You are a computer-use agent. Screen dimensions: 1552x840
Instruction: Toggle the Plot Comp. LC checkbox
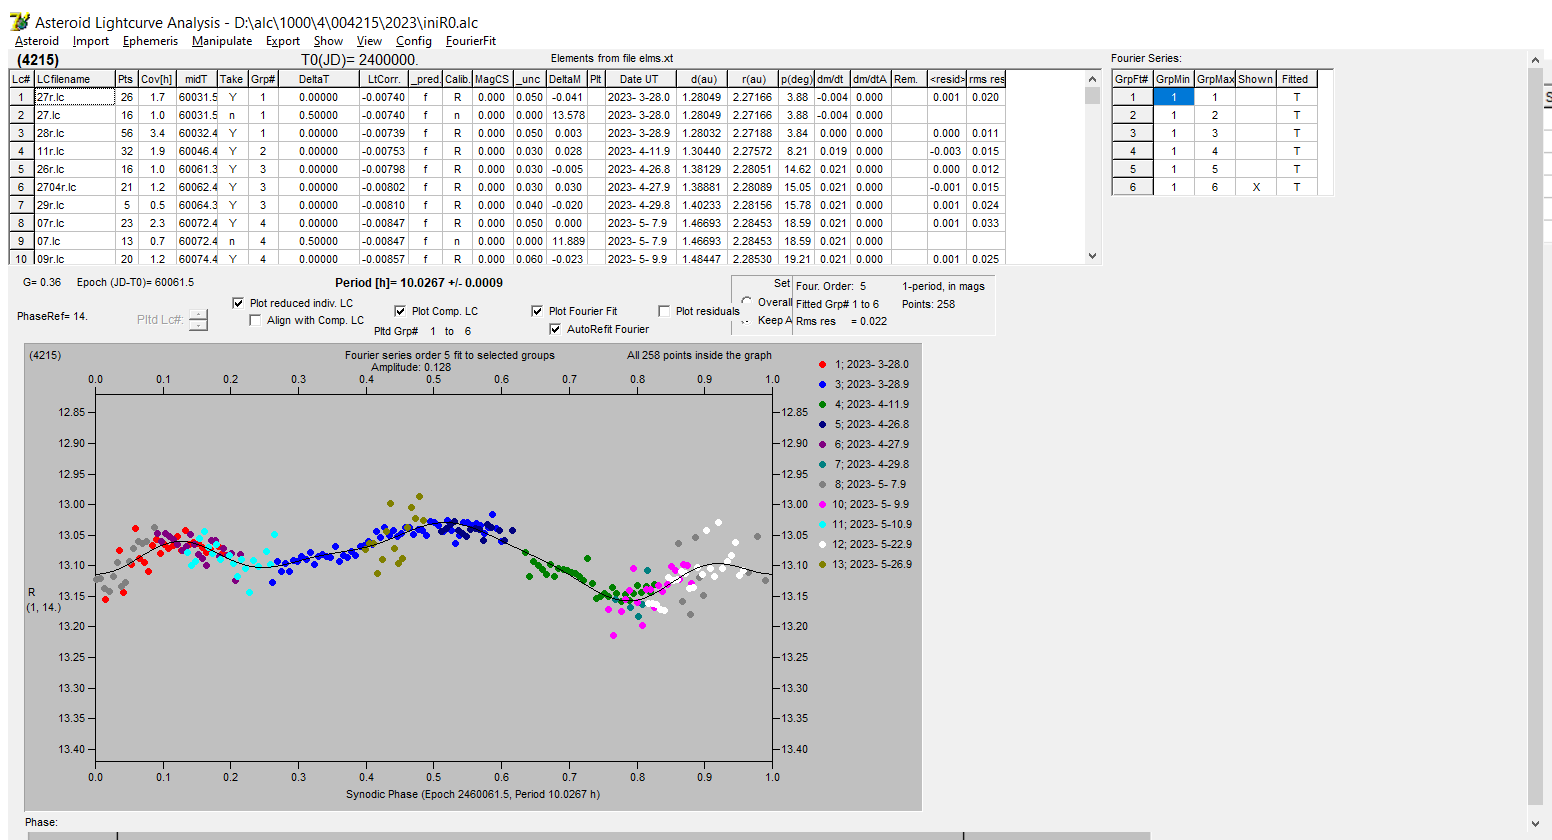tap(400, 311)
